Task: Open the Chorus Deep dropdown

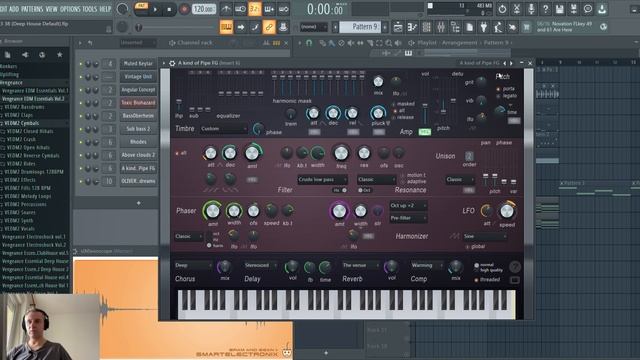Action: [193, 265]
